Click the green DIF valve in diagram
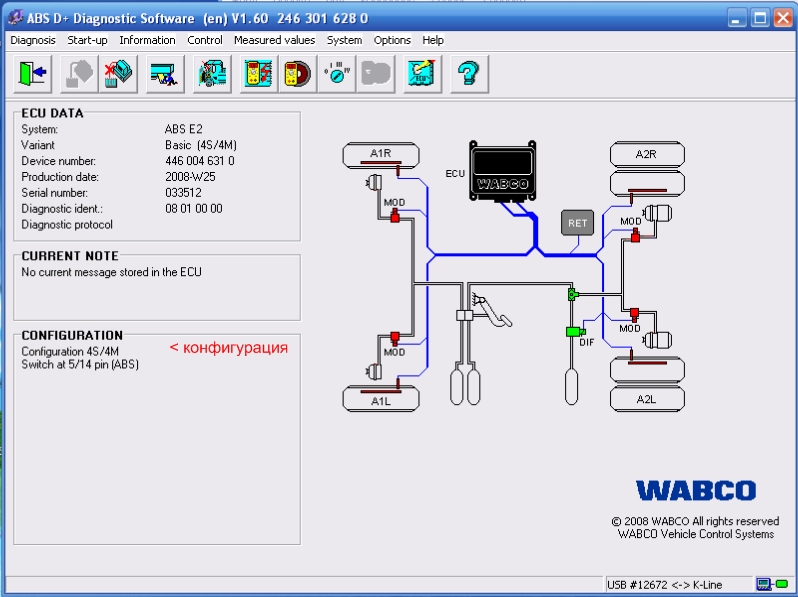The image size is (798, 597). point(575,332)
